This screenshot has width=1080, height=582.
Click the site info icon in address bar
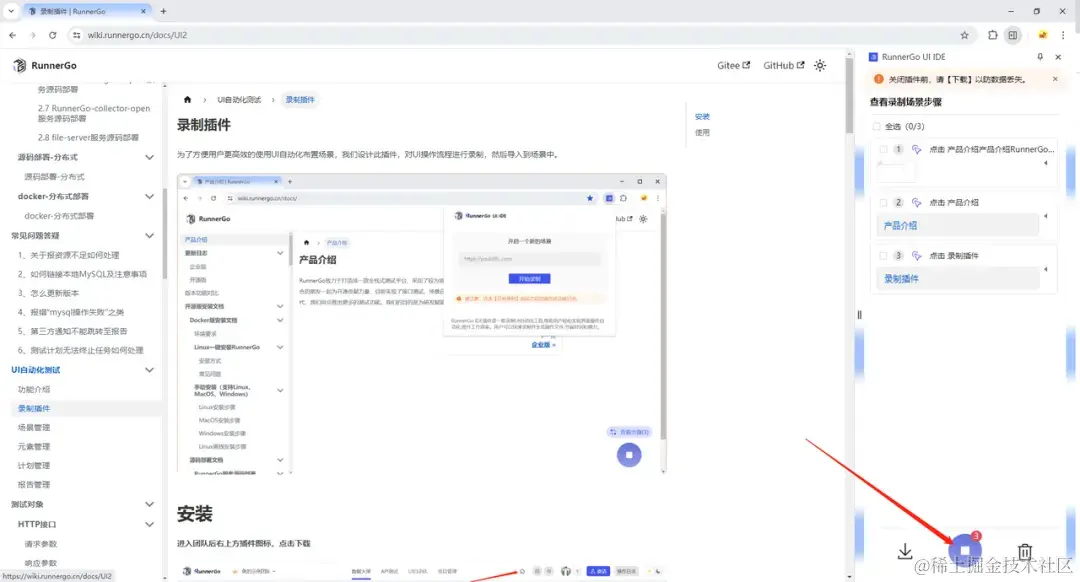76,35
